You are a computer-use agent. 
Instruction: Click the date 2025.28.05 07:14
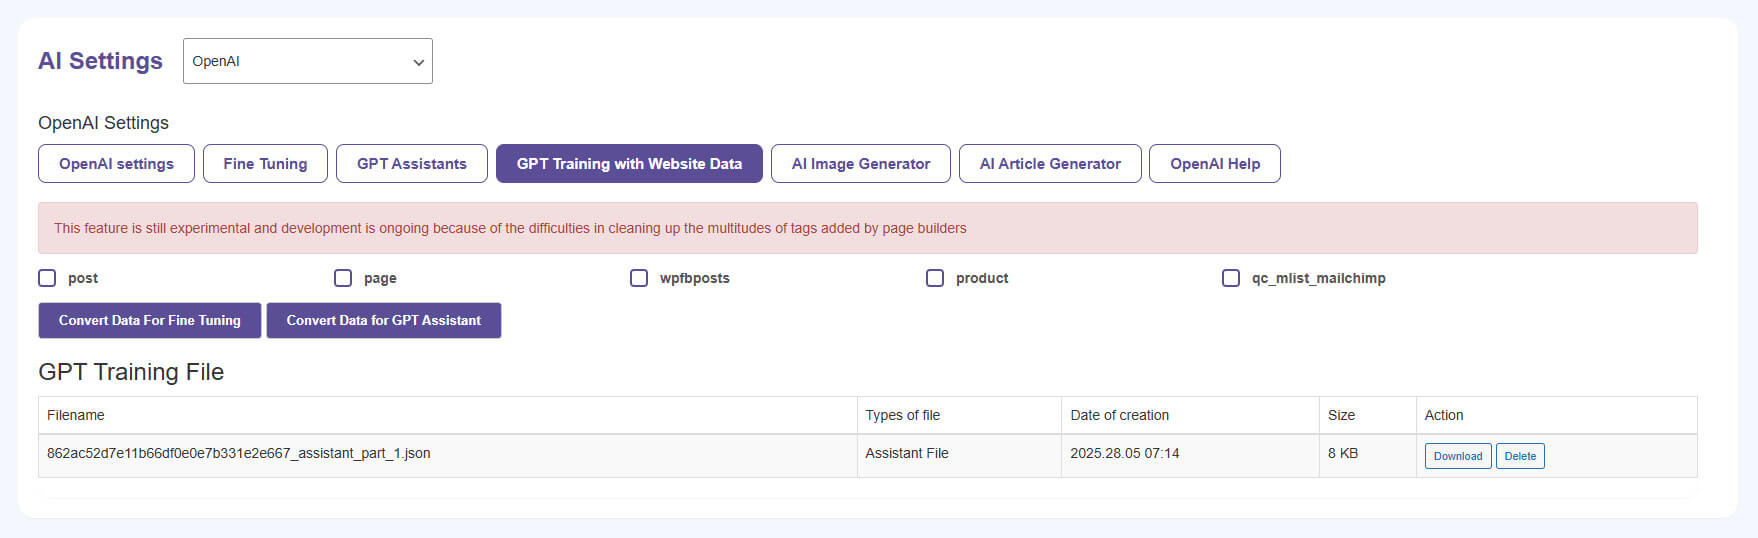point(1125,453)
